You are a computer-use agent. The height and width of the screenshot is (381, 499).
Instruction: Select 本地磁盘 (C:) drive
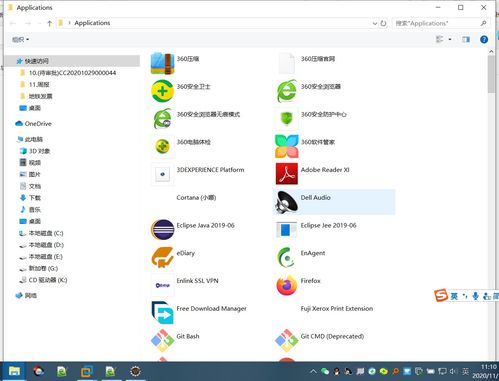[x=46, y=233]
